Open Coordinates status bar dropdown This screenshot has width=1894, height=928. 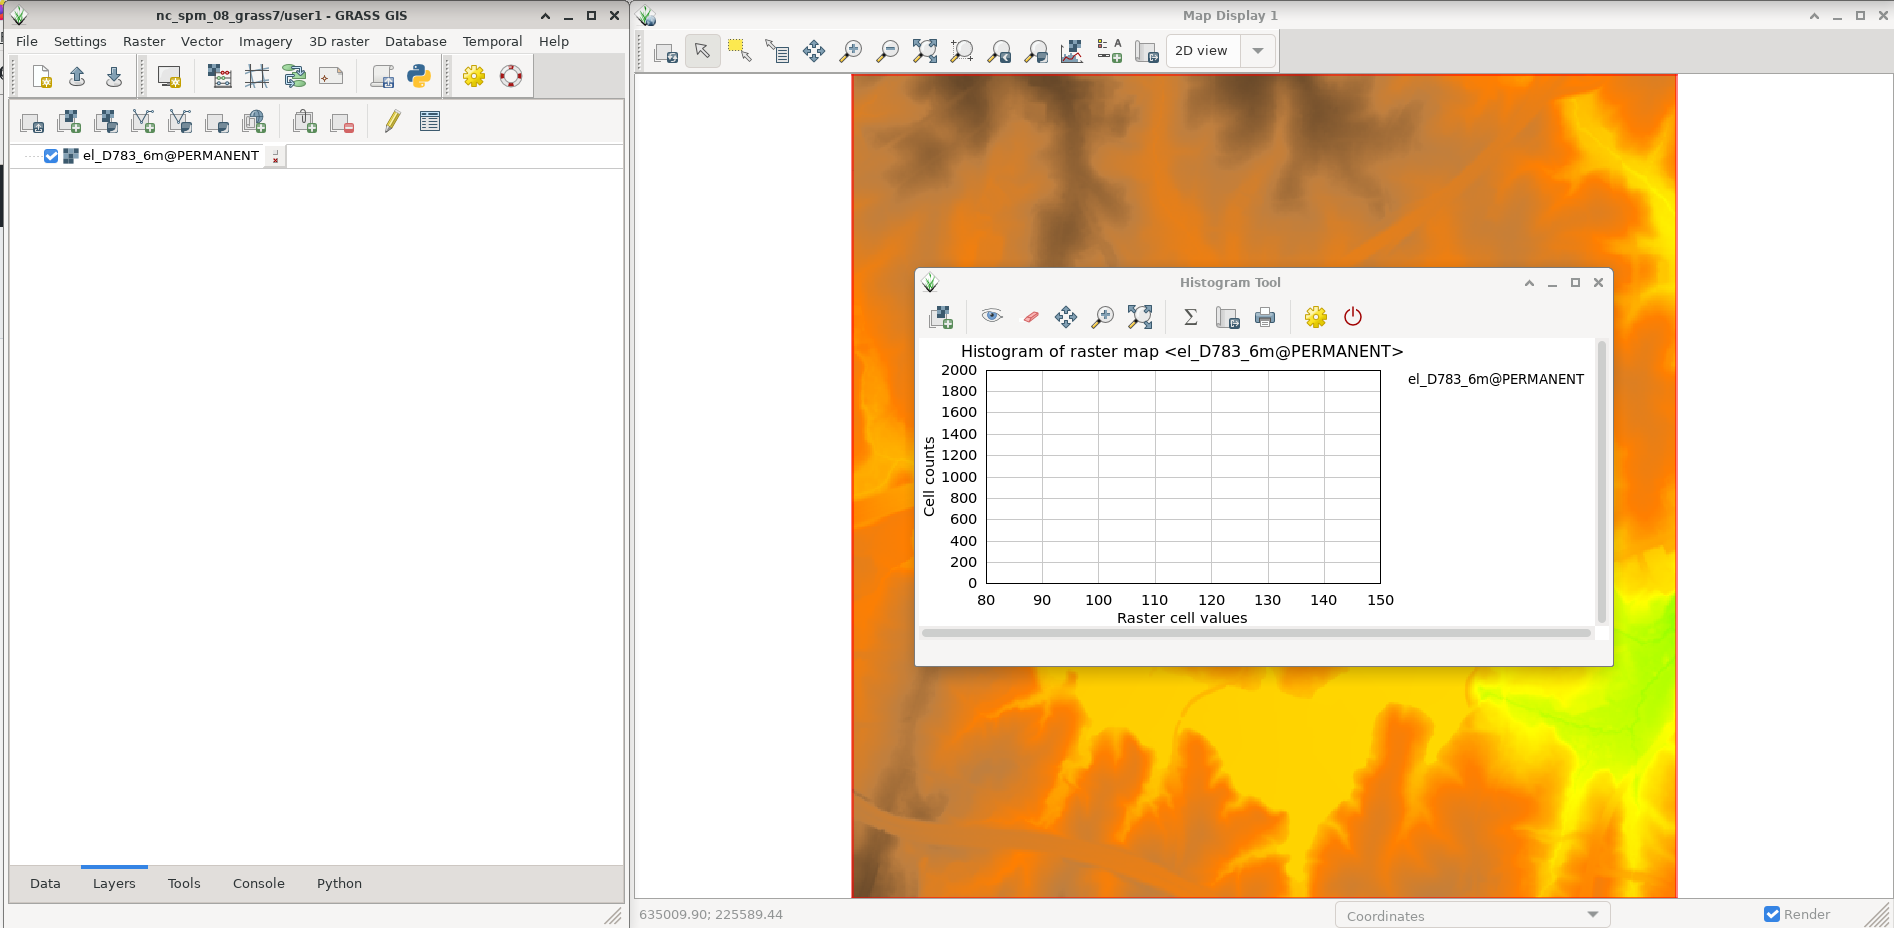[1472, 915]
